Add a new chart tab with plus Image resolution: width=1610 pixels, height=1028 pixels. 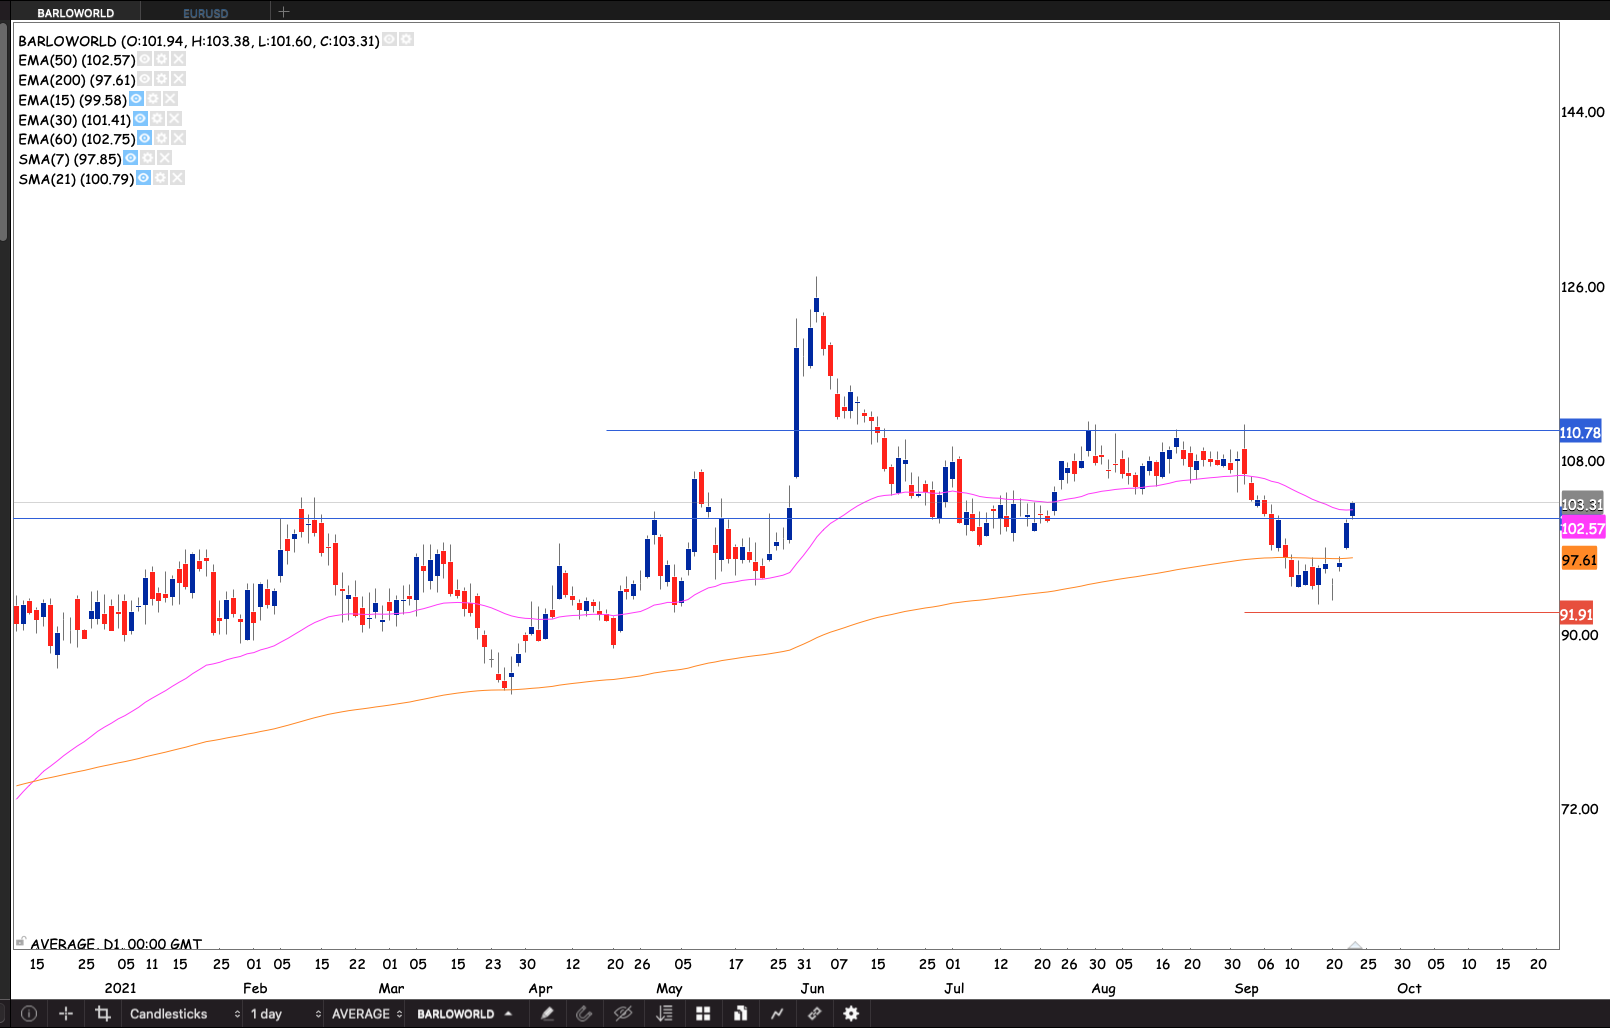pos(284,12)
